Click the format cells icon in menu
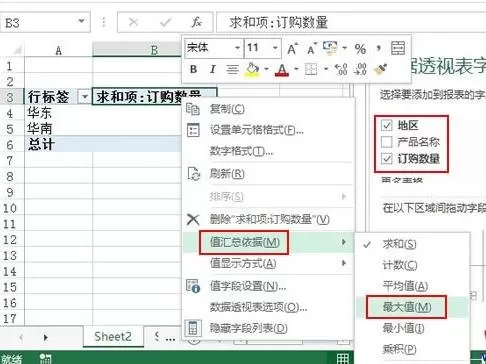486x364 pixels. [193, 130]
